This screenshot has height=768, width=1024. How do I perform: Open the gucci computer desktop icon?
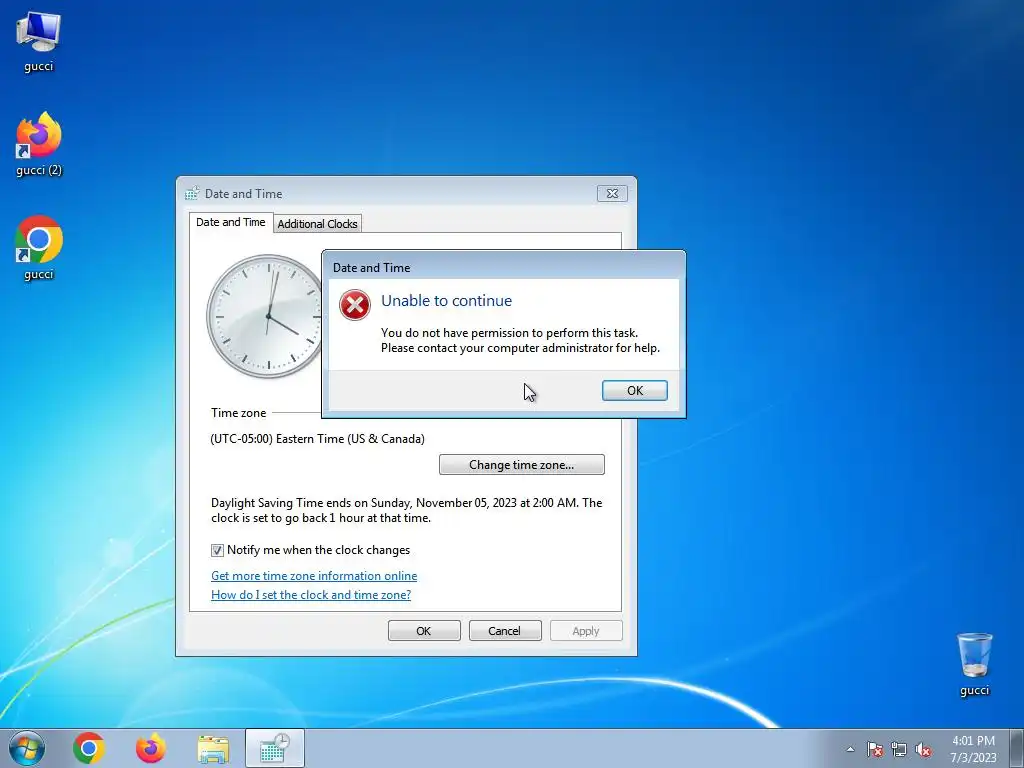click(x=38, y=40)
